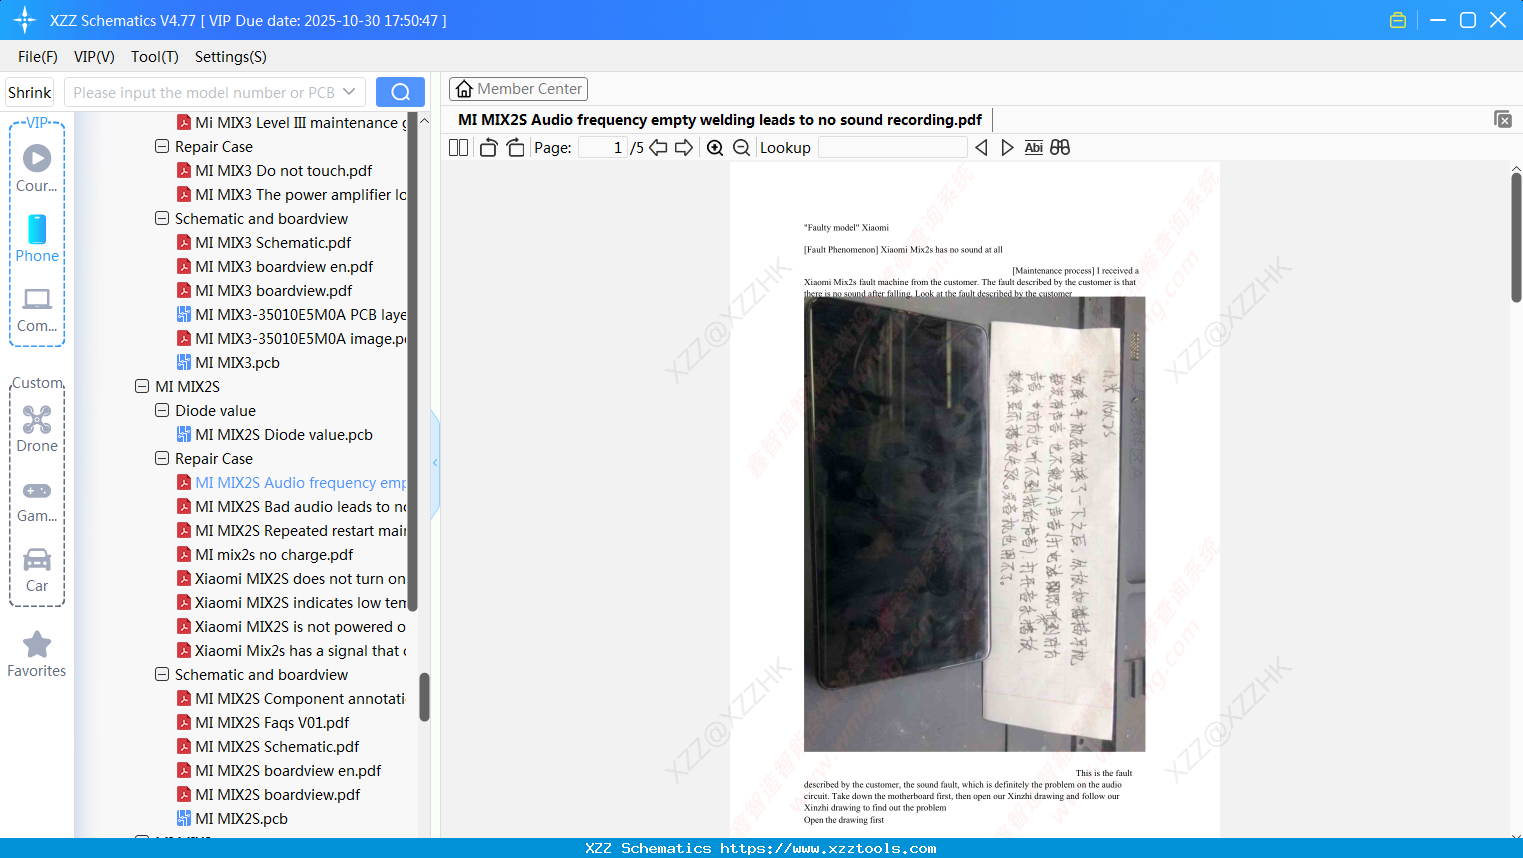
Task: Collapse the MI MIX3 Repair Case folder
Action: [x=162, y=146]
